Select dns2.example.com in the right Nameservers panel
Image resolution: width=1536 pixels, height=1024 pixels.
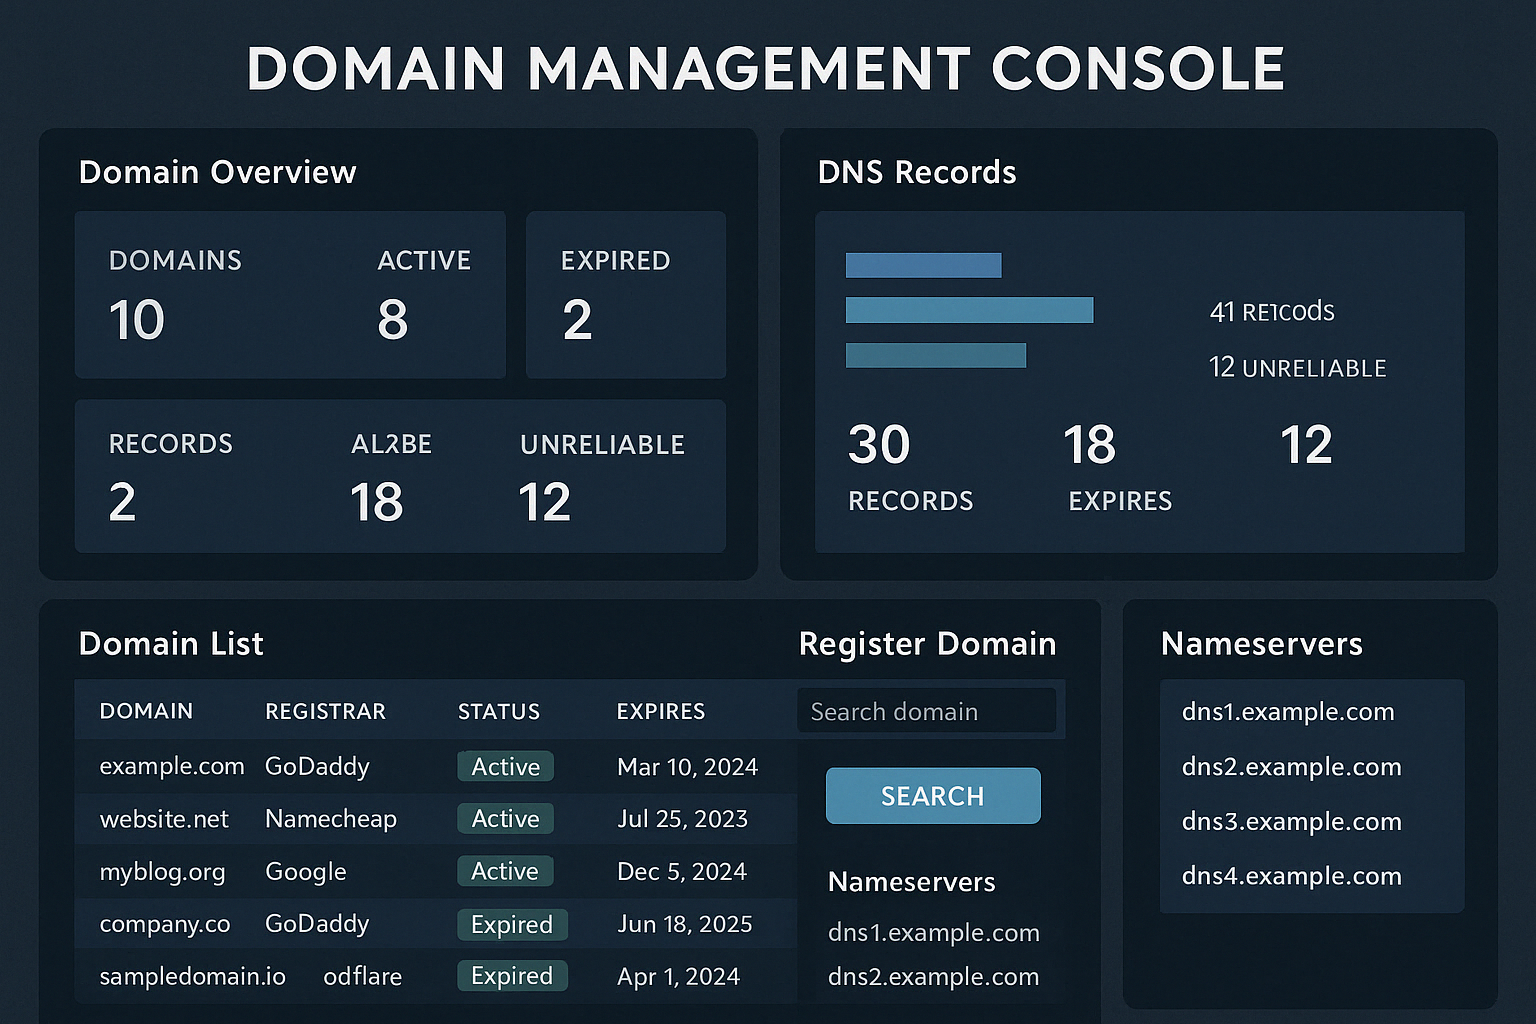click(x=1291, y=767)
